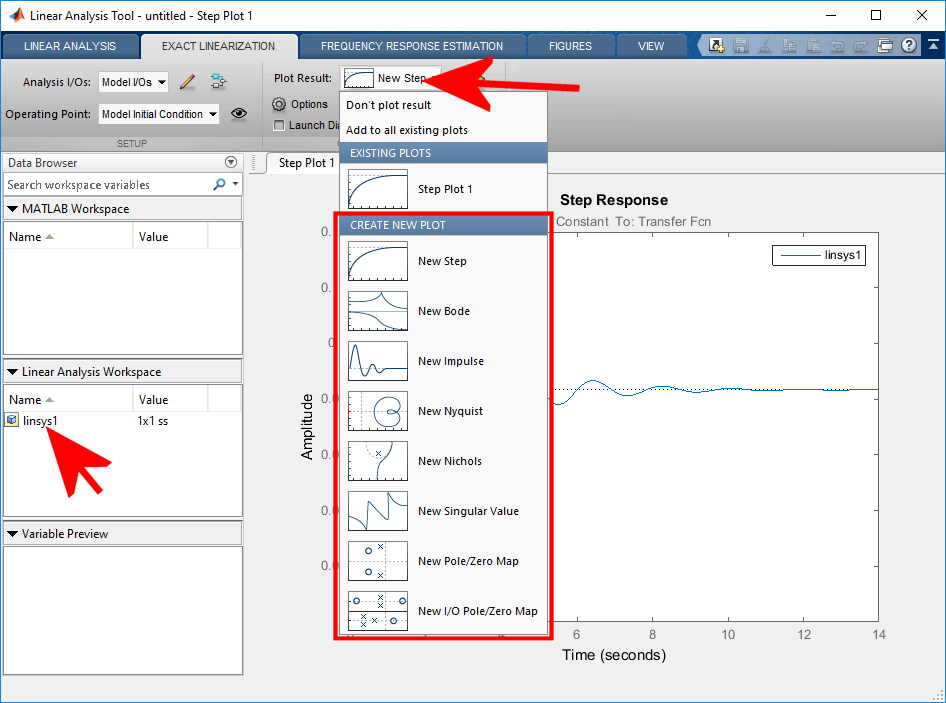946x703 pixels.
Task: Switch to the EXACT LINEARIZATION tab
Action: [218, 46]
